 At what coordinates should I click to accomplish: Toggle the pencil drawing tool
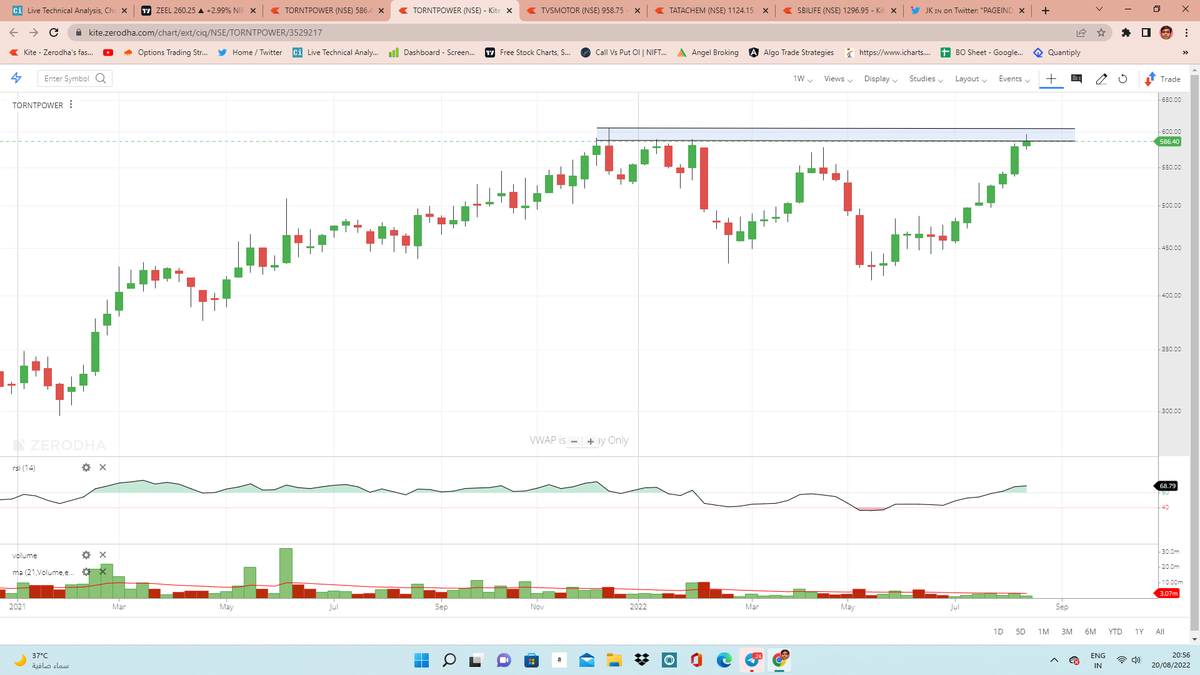pos(1101,78)
